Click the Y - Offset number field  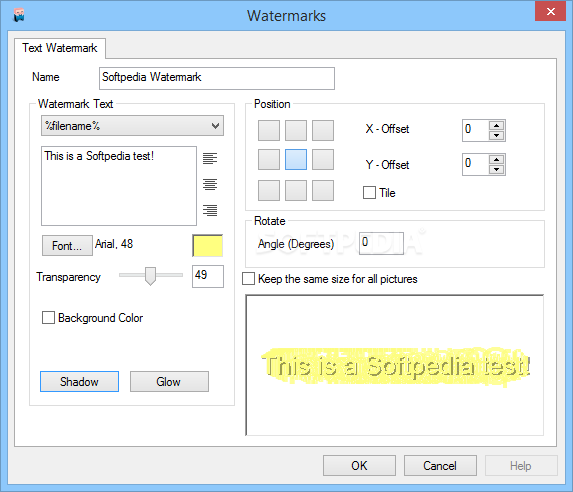pos(475,164)
